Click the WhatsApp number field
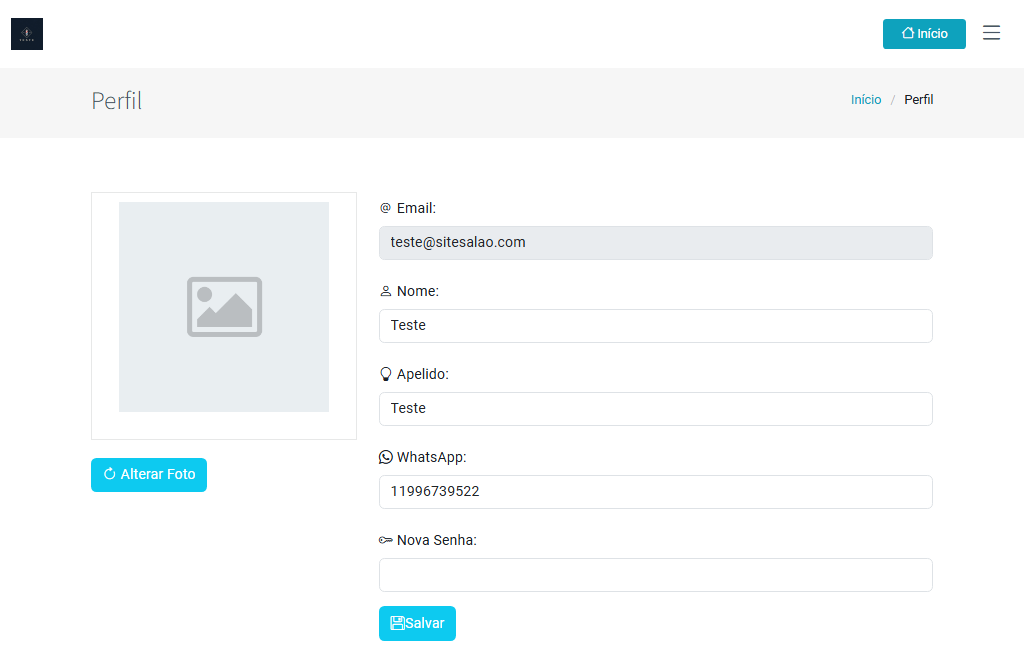Screen dimensions: 1024x645 click(x=655, y=492)
